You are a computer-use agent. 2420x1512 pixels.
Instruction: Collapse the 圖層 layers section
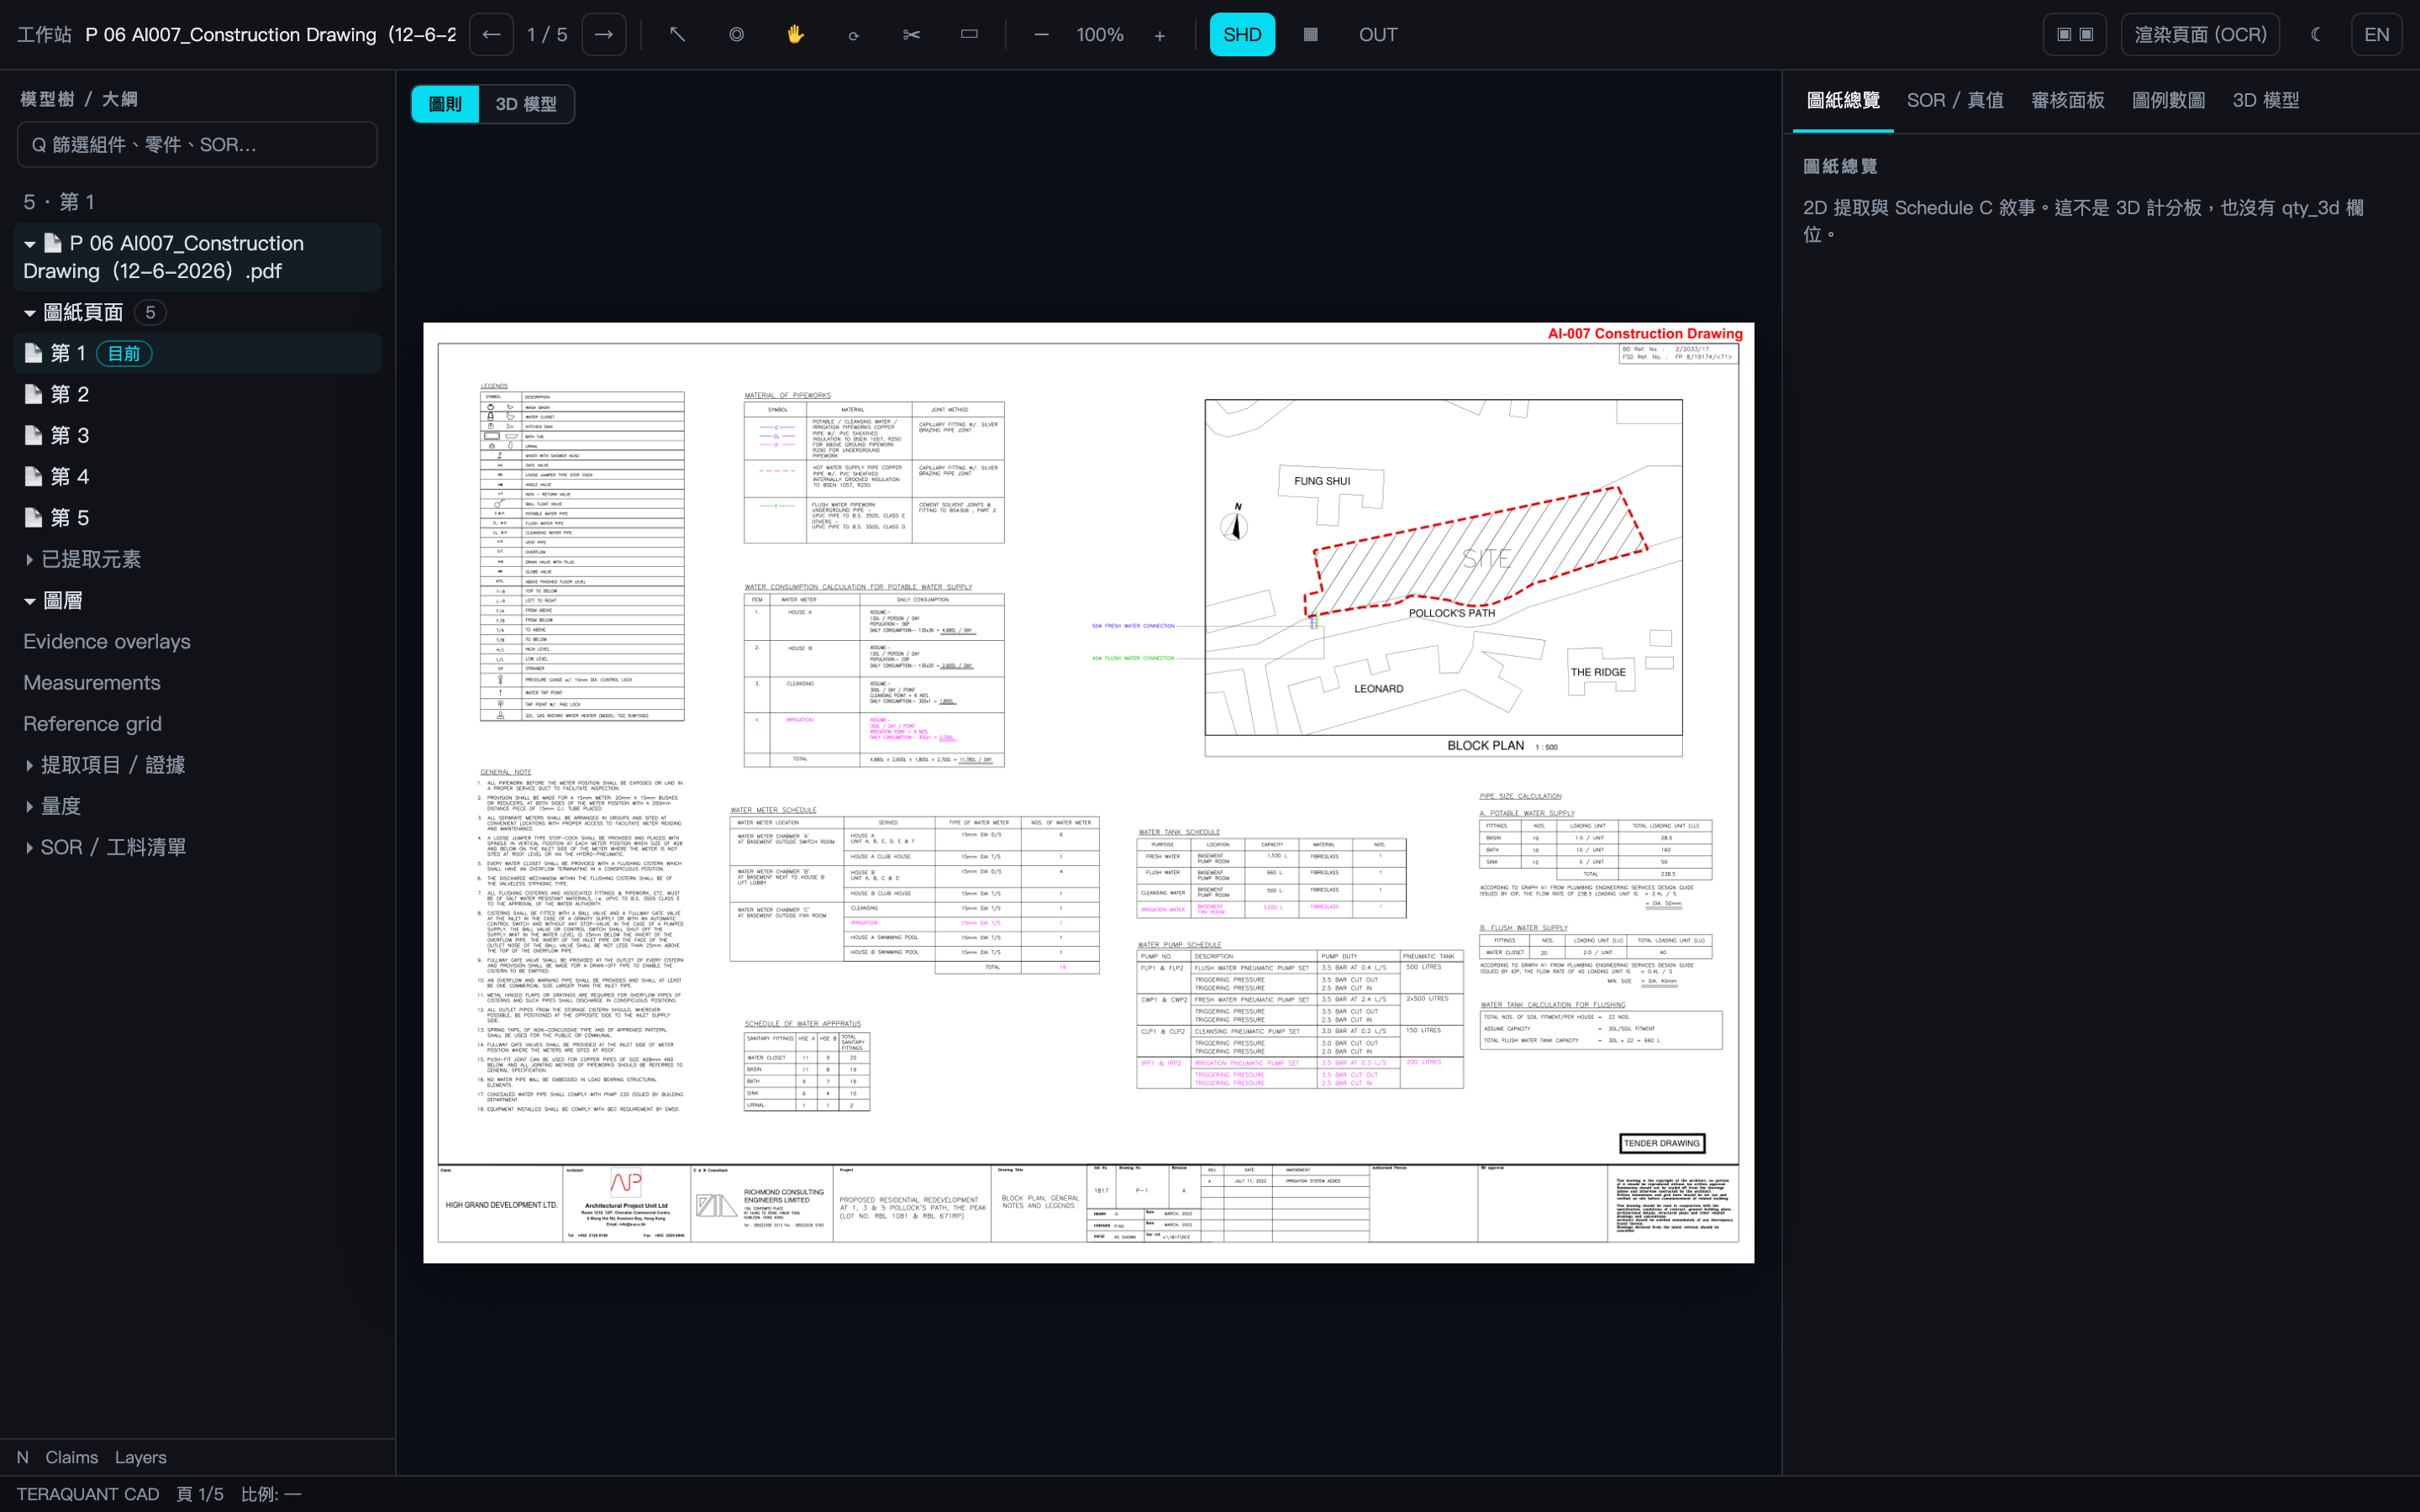(x=30, y=601)
